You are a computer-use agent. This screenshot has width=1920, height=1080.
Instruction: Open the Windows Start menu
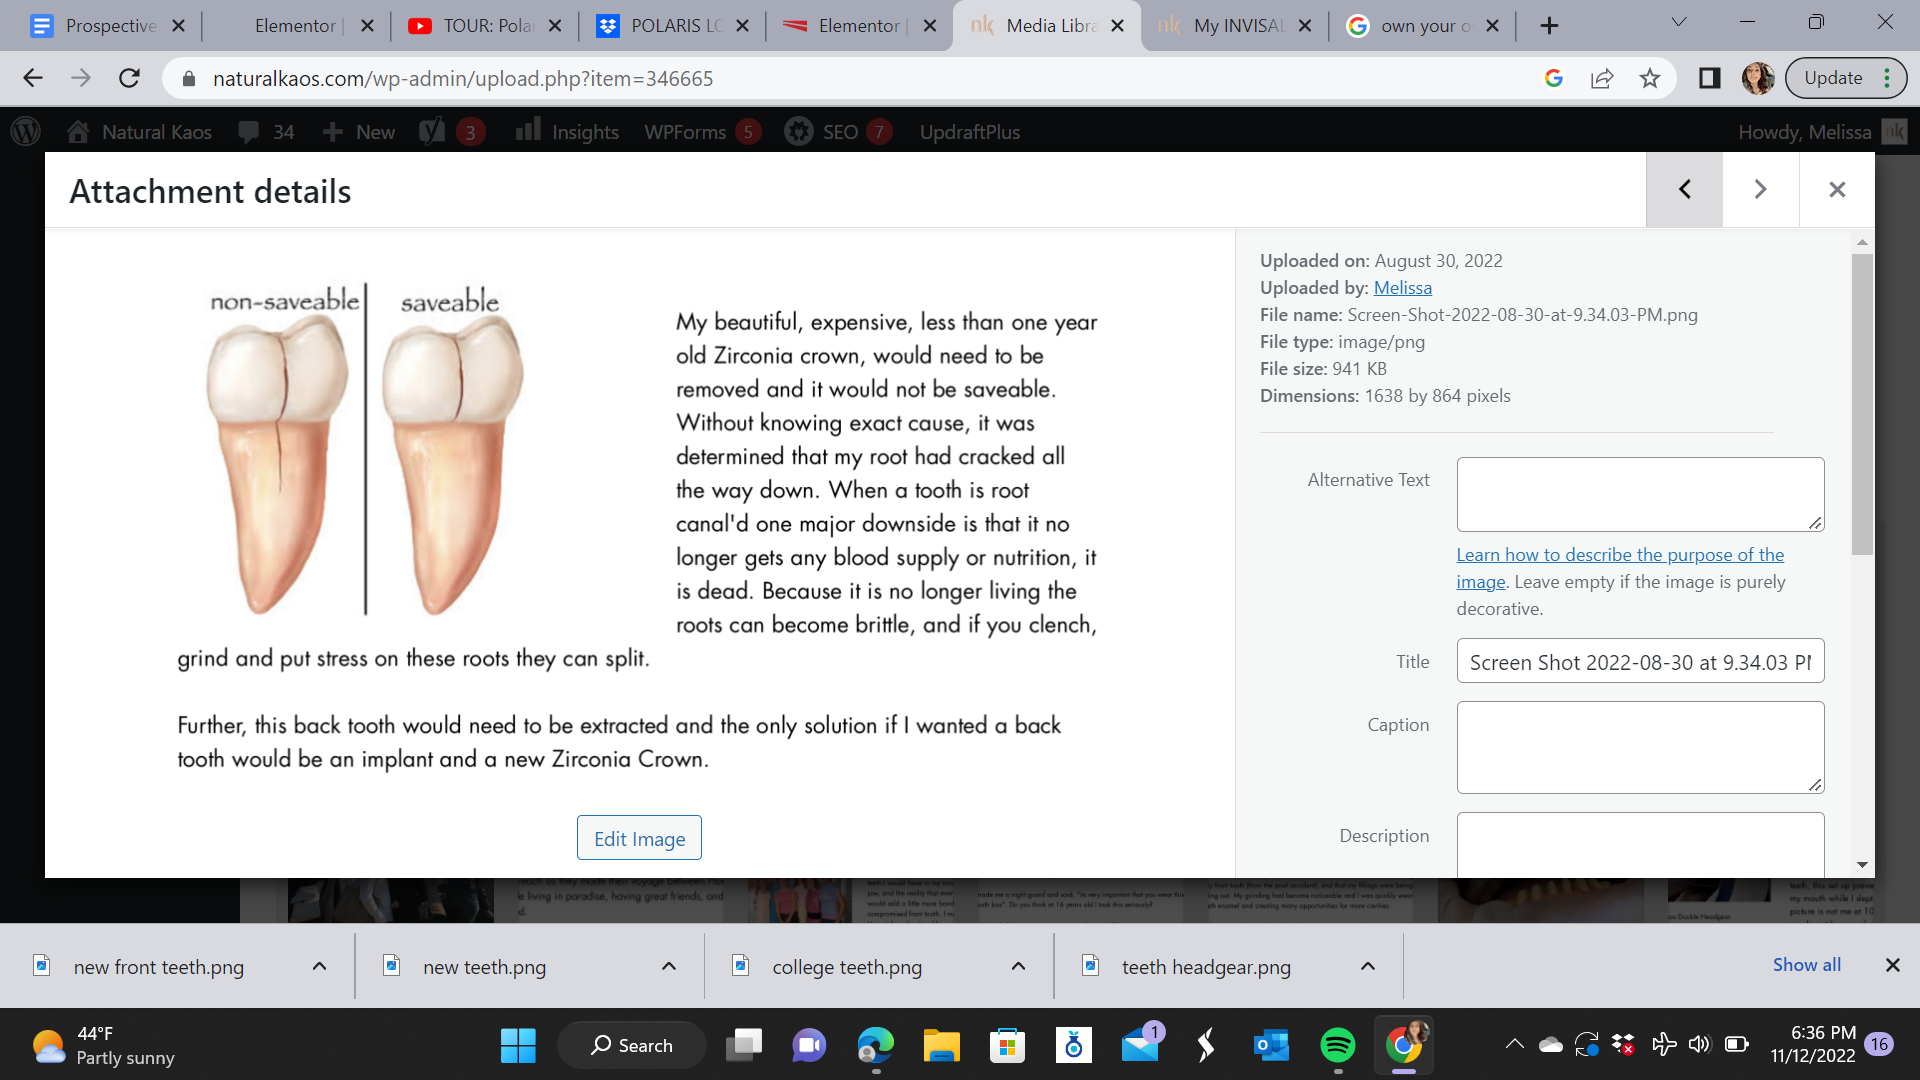518,1045
